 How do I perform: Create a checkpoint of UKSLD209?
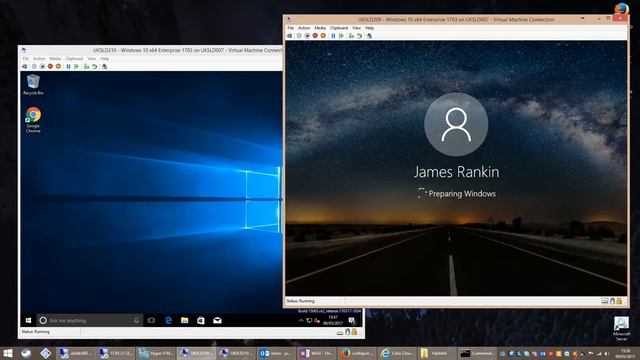point(351,36)
